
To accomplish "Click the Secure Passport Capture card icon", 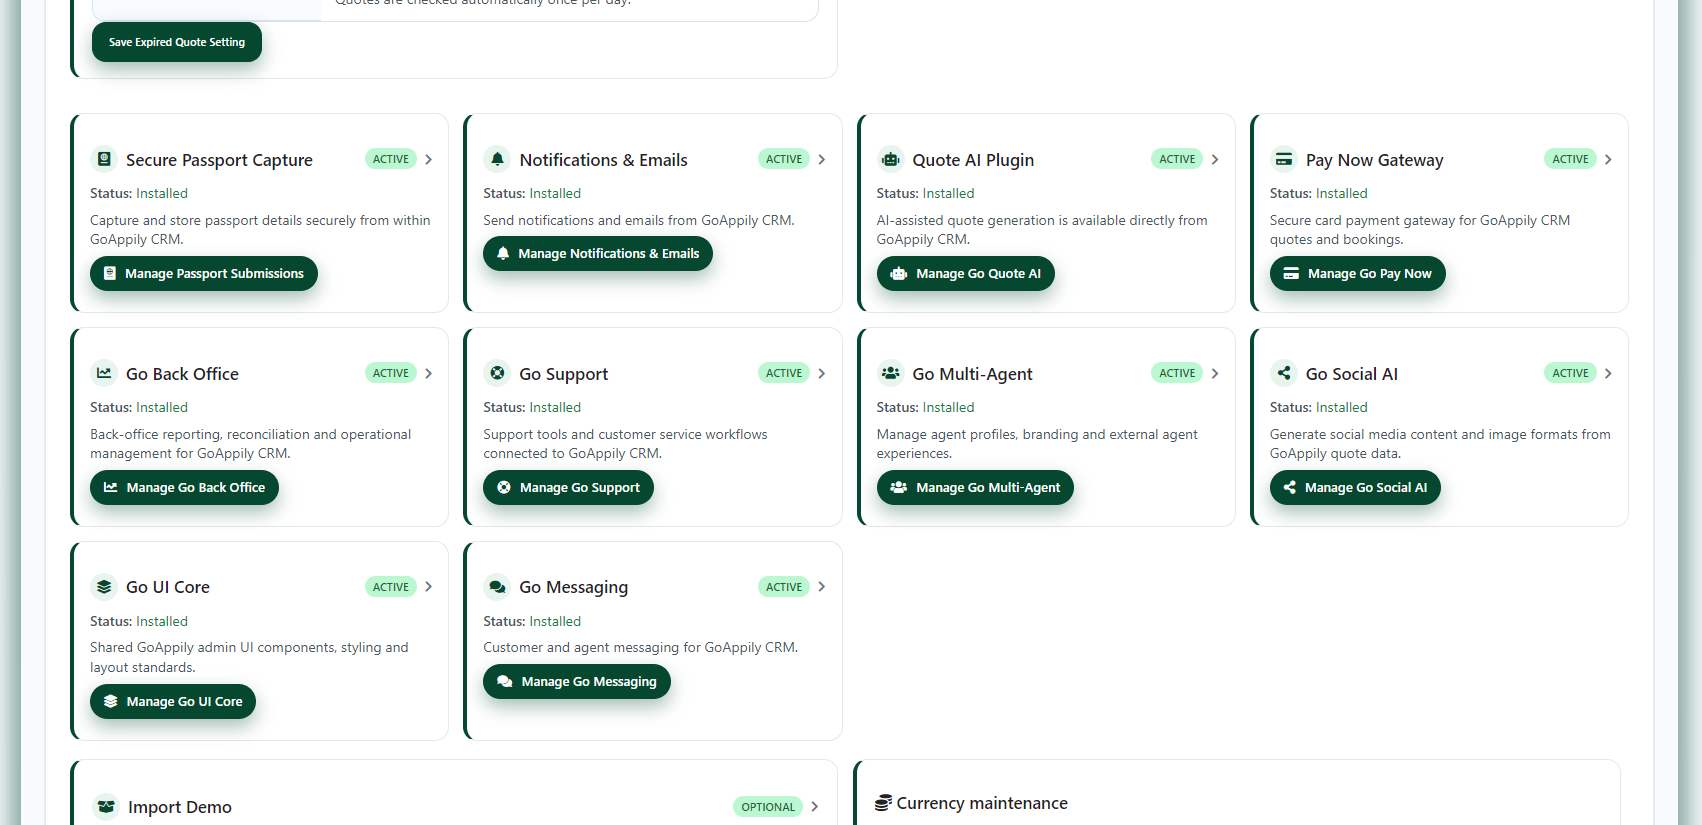I will pyautogui.click(x=104, y=159).
